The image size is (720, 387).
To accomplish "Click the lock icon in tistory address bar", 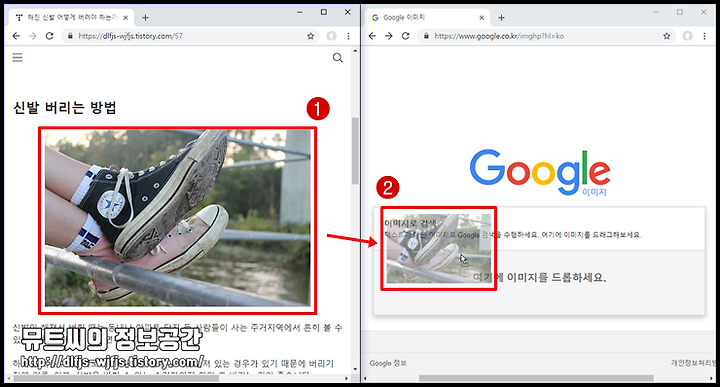I will [70, 36].
